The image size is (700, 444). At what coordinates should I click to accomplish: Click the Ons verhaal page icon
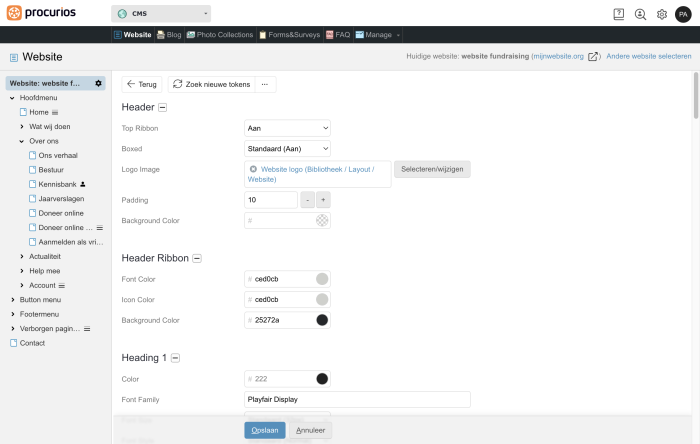pyautogui.click(x=32, y=155)
